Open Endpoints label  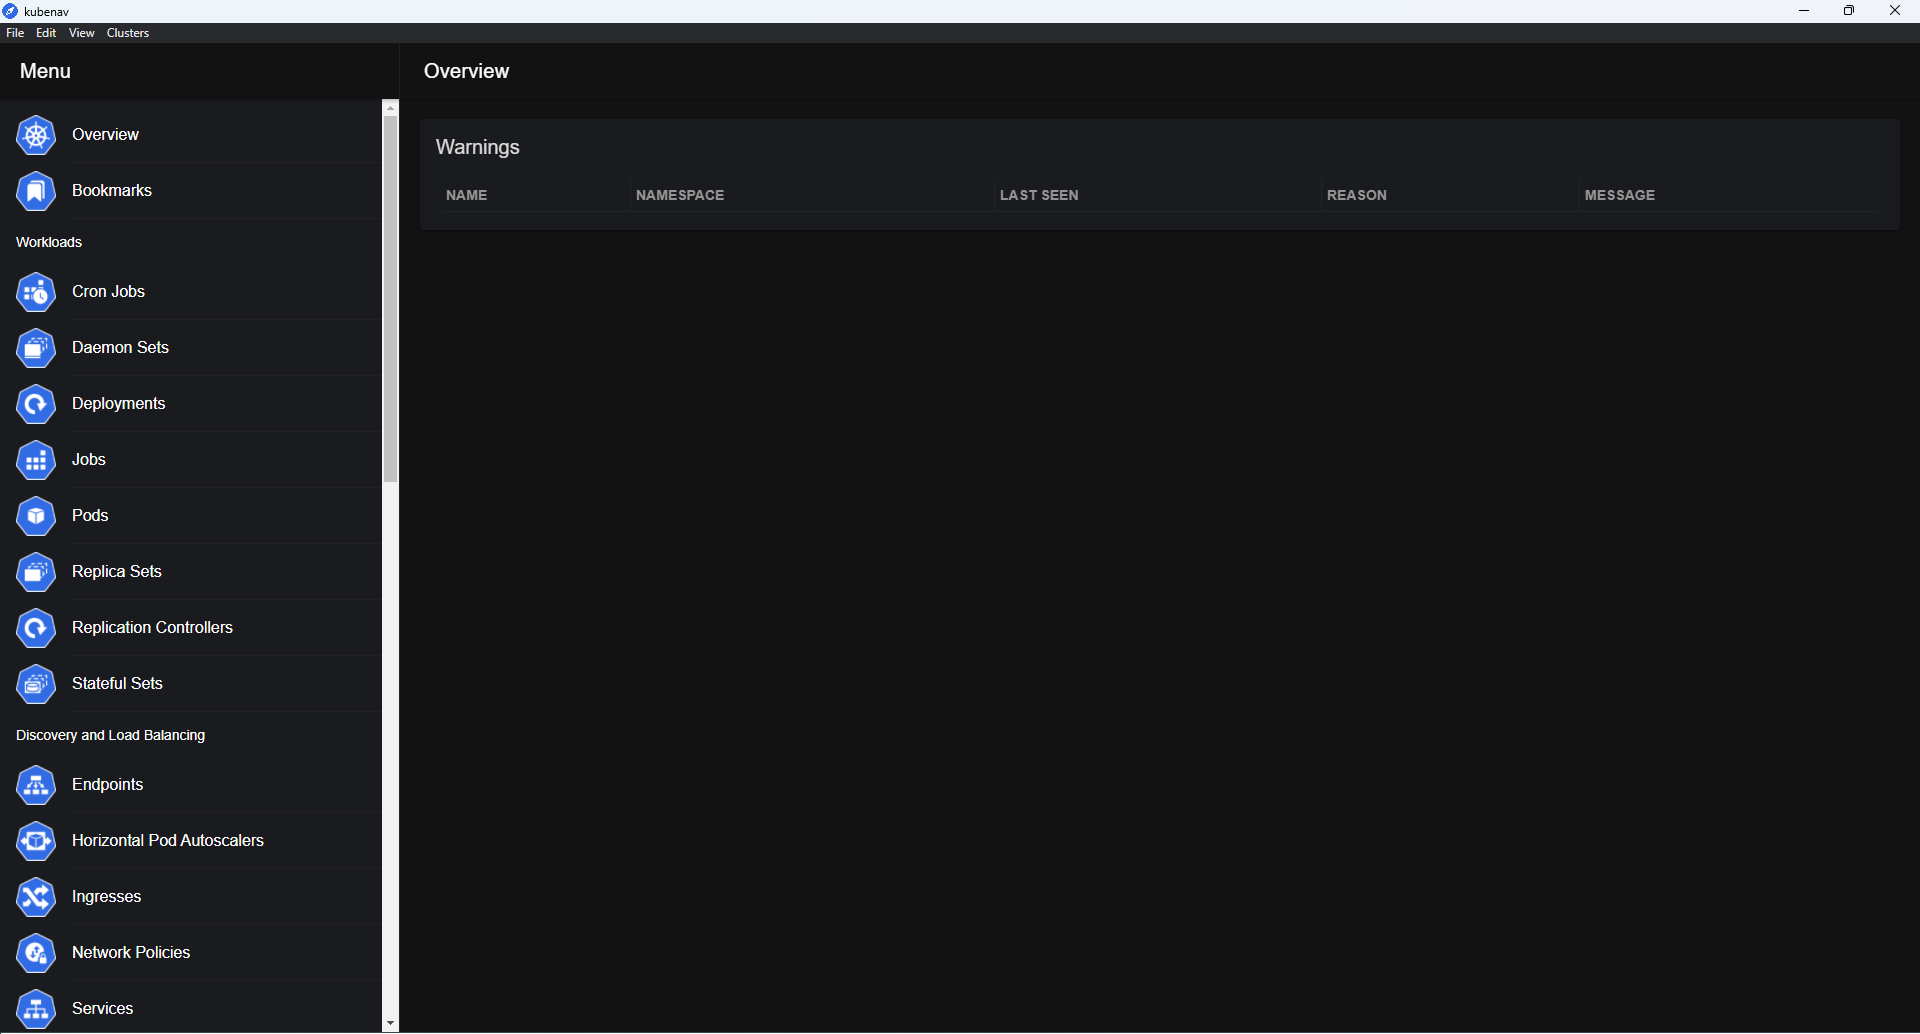tap(107, 784)
